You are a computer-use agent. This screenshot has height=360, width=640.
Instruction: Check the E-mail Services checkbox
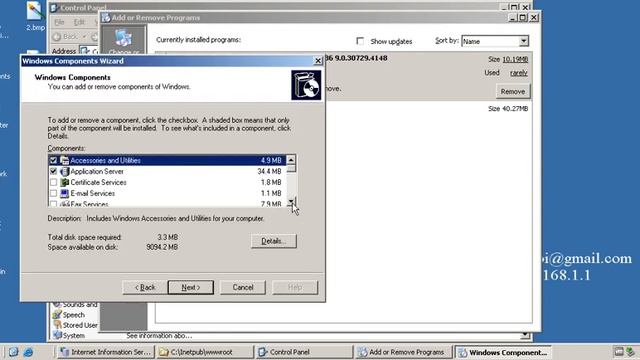click(x=53, y=193)
